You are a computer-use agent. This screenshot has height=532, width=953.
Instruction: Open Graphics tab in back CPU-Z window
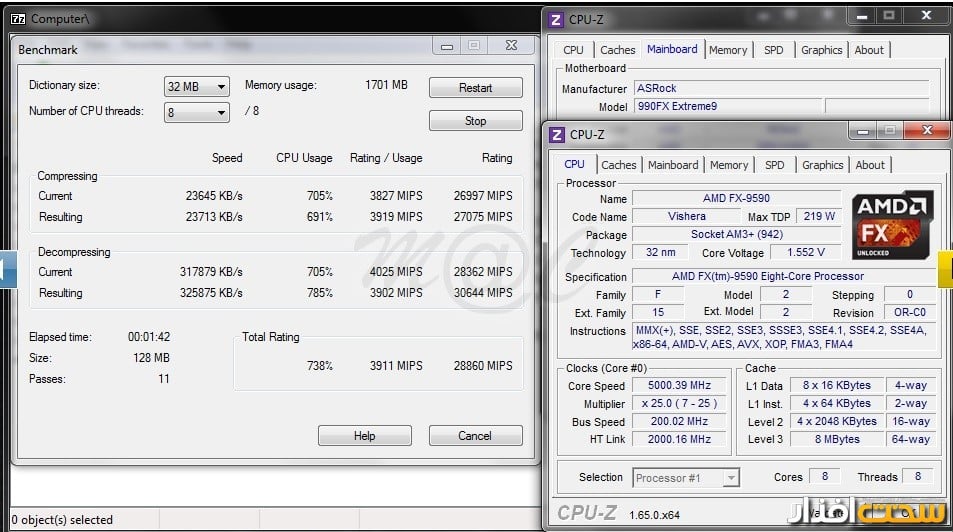point(821,50)
